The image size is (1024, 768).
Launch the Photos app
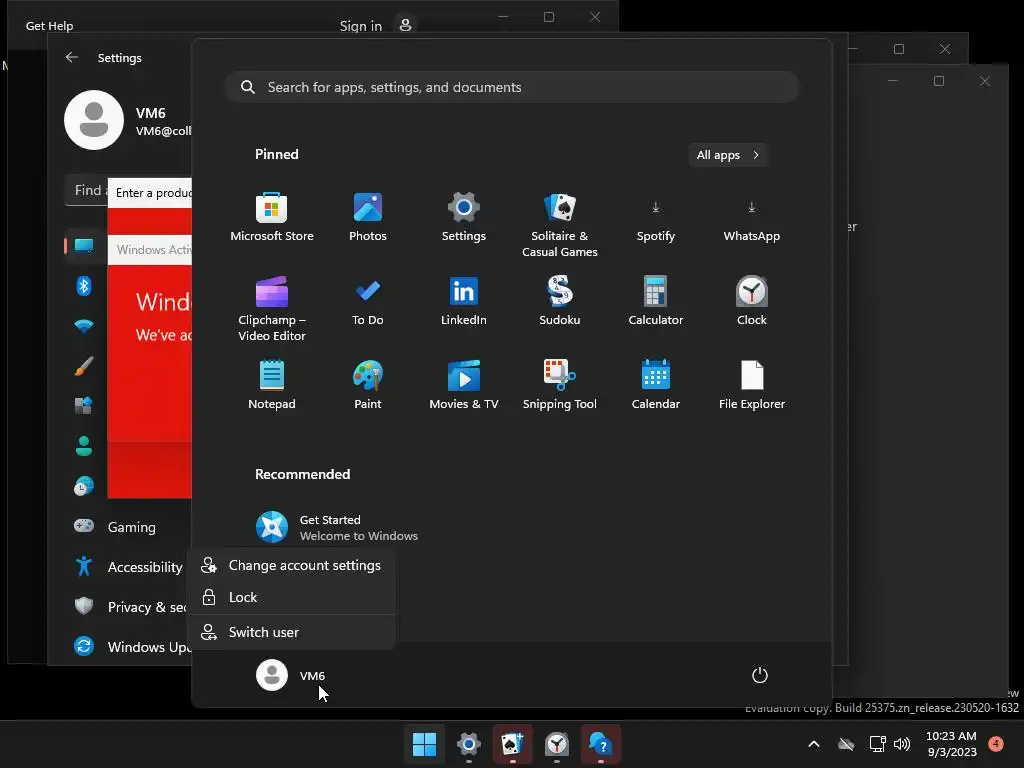[368, 217]
